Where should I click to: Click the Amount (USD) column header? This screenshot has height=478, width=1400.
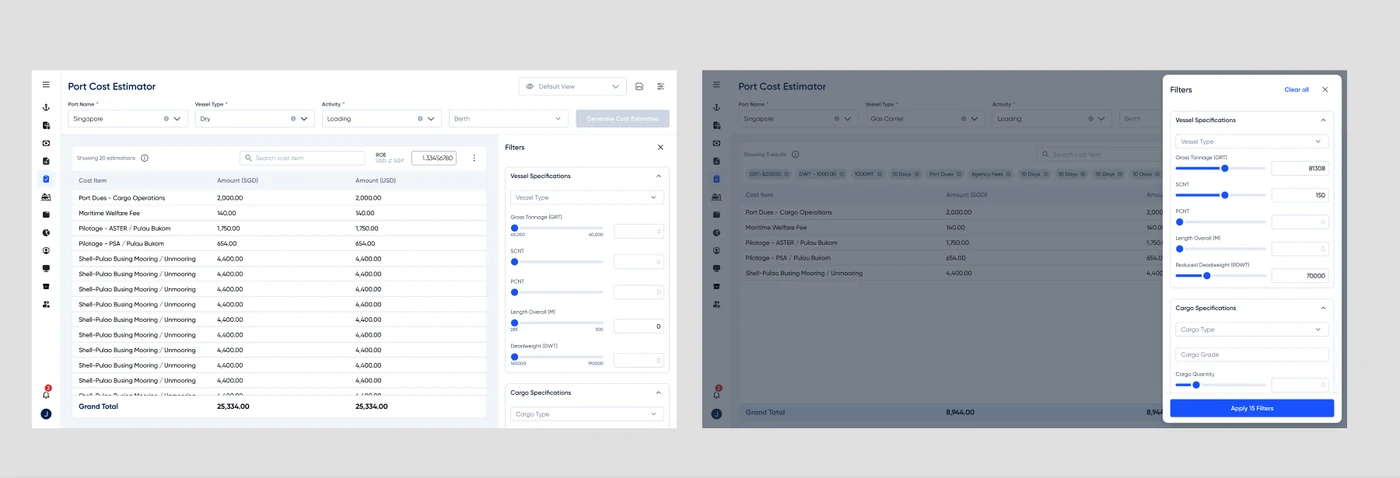(x=376, y=180)
